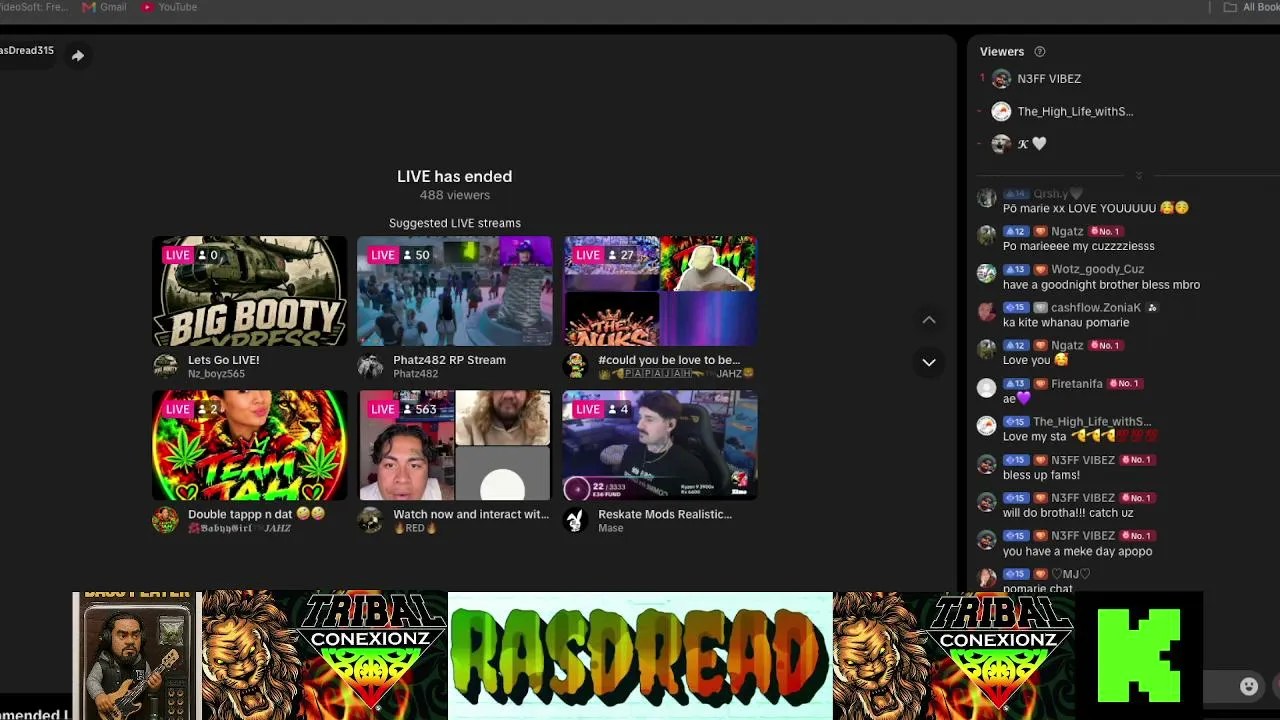Viewport: 1280px width, 720px height.
Task: Click the chat message 'have a goodnight brother bless mbro'
Action: [x=1101, y=285]
